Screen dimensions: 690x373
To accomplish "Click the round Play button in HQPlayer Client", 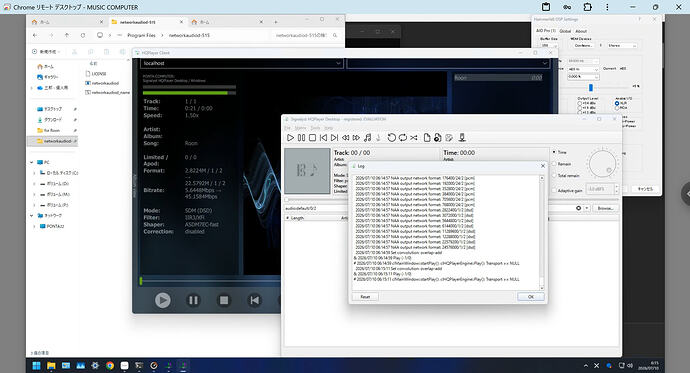I will [x=162, y=300].
